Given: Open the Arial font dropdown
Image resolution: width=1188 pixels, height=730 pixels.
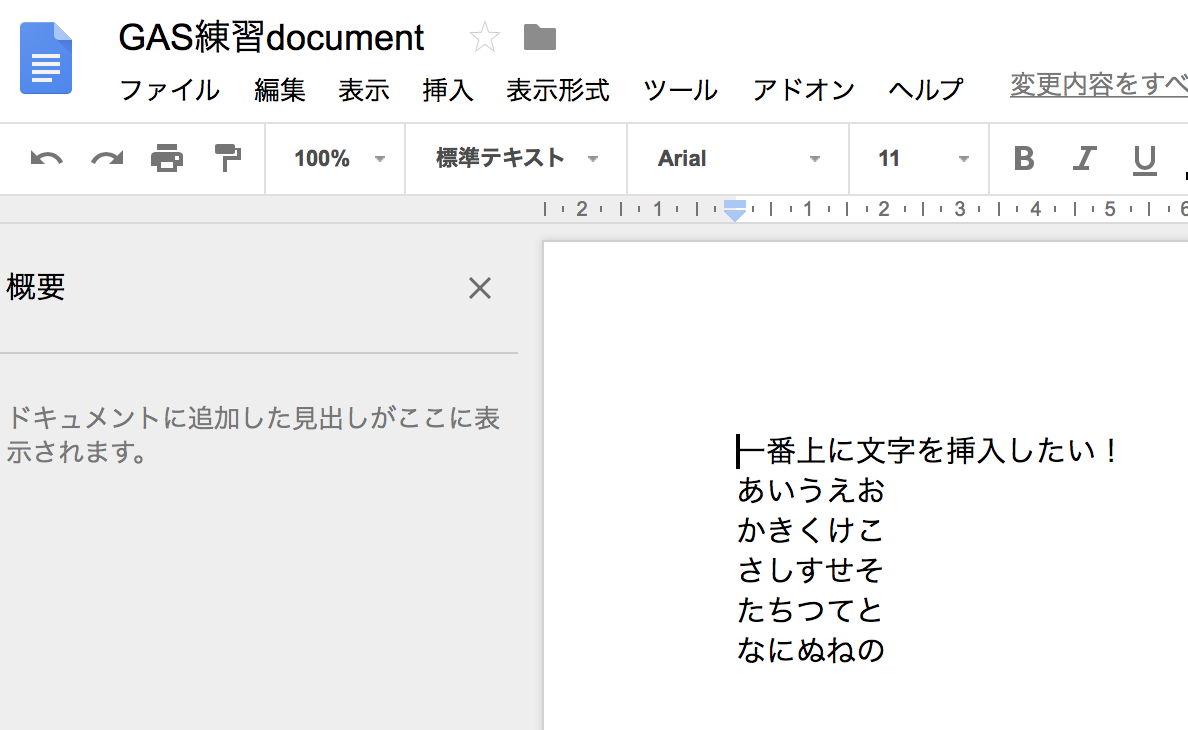Looking at the screenshot, I should click(x=738, y=159).
